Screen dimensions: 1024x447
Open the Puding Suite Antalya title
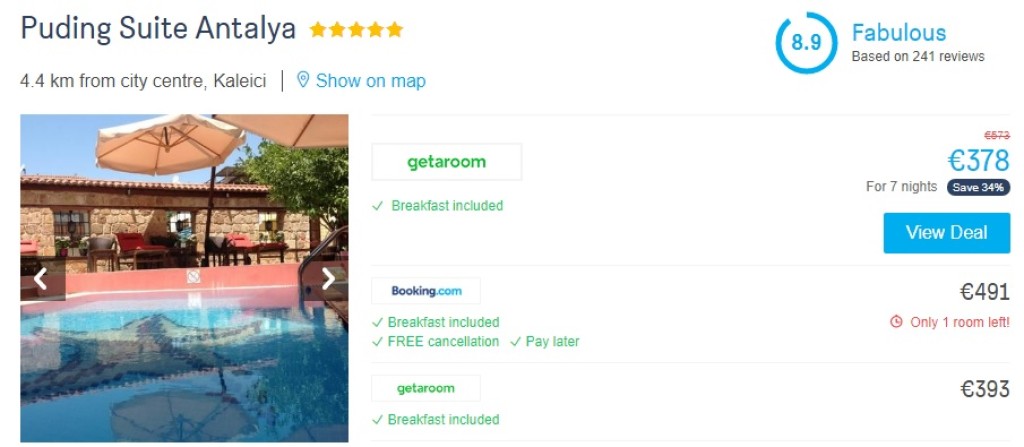(158, 29)
